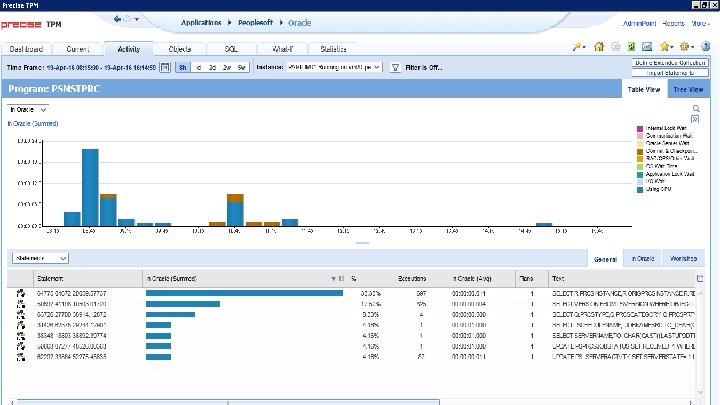Select the In Oracle table tab
720x405 pixels.
tap(642, 259)
